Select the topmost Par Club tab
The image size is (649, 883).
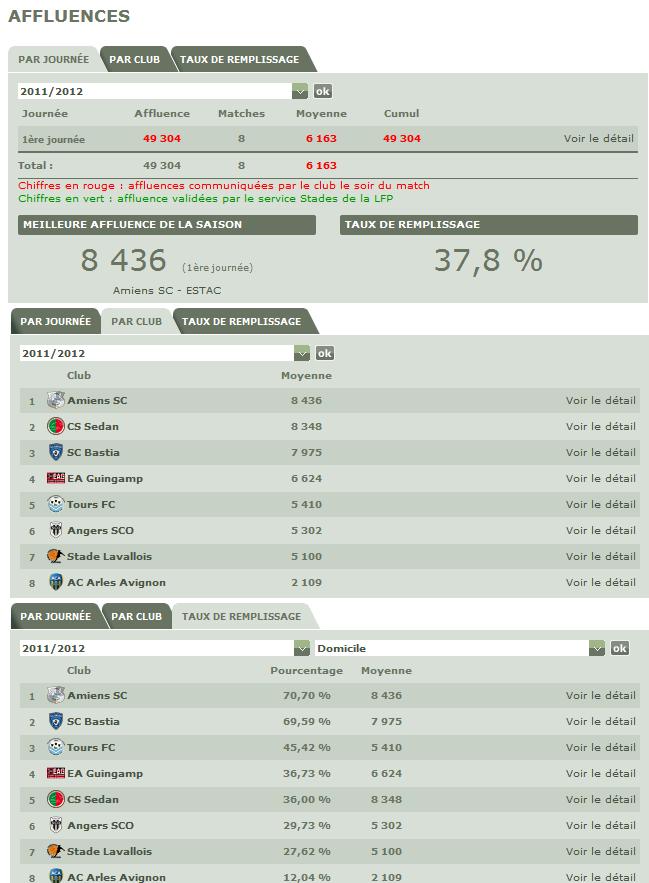134,59
